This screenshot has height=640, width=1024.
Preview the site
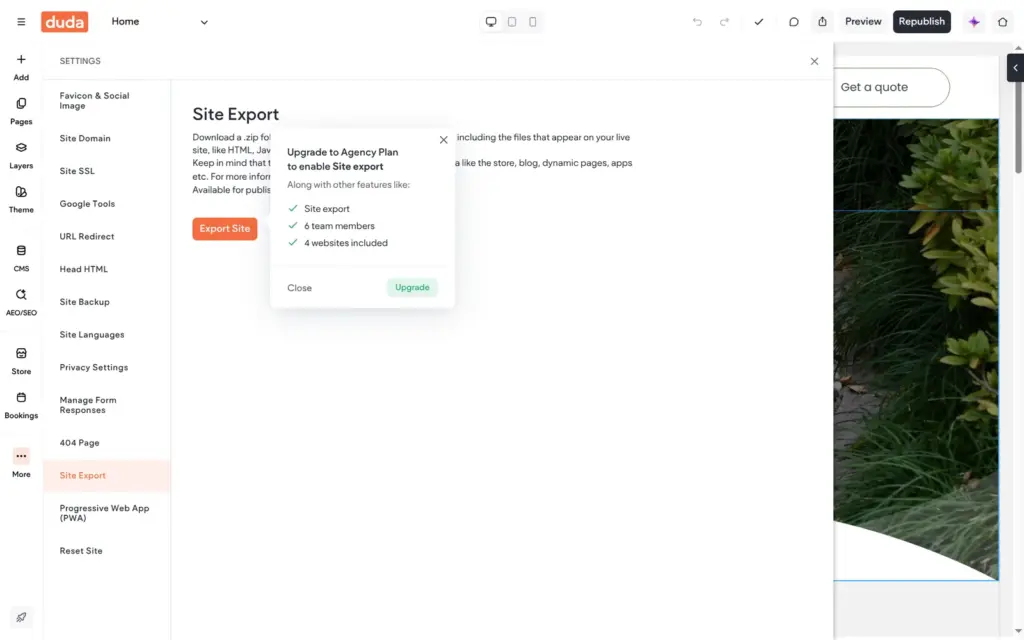coord(863,22)
